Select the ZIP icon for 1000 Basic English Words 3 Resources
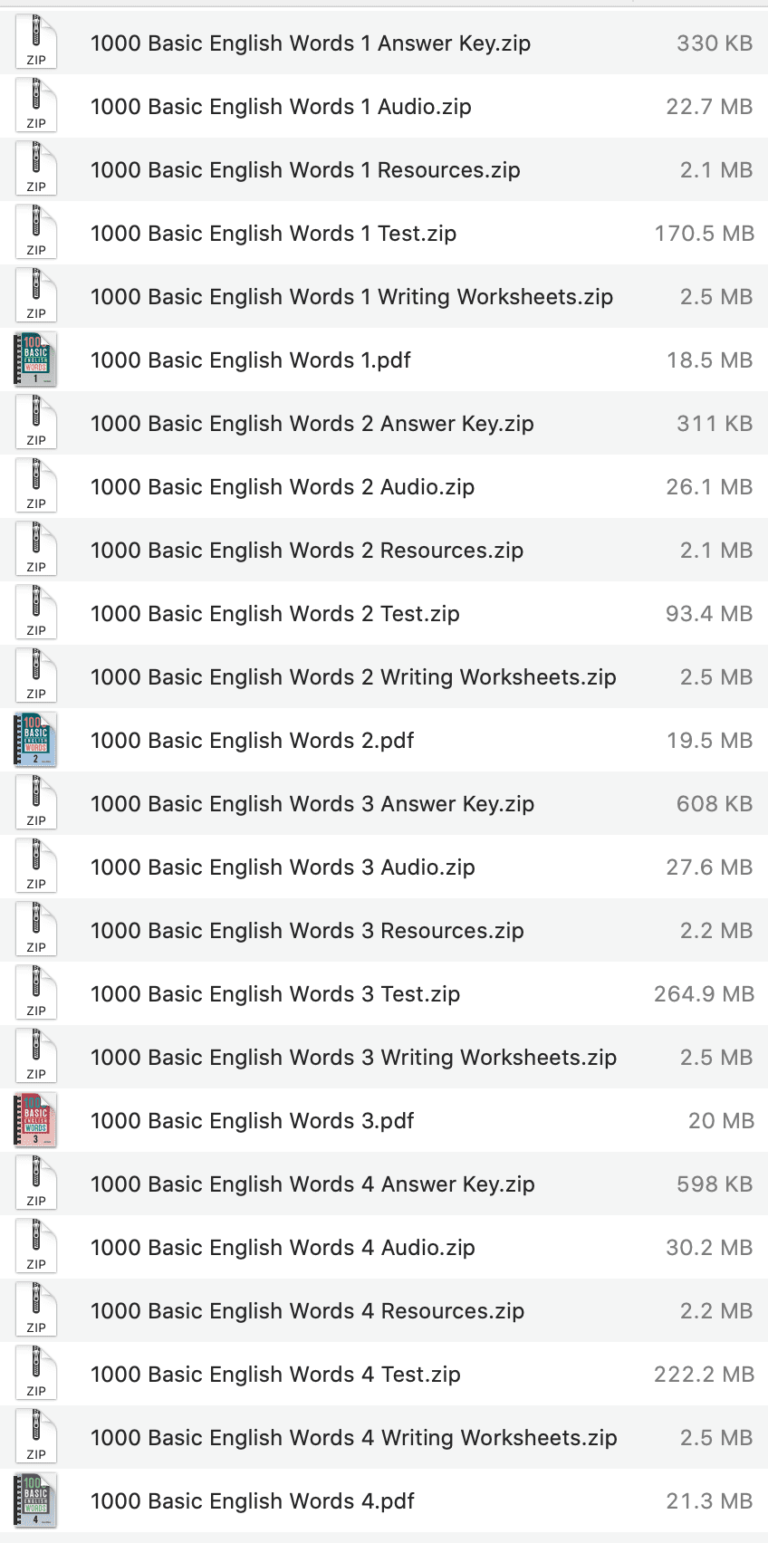Viewport: 768px width, 1543px height. pos(37,930)
